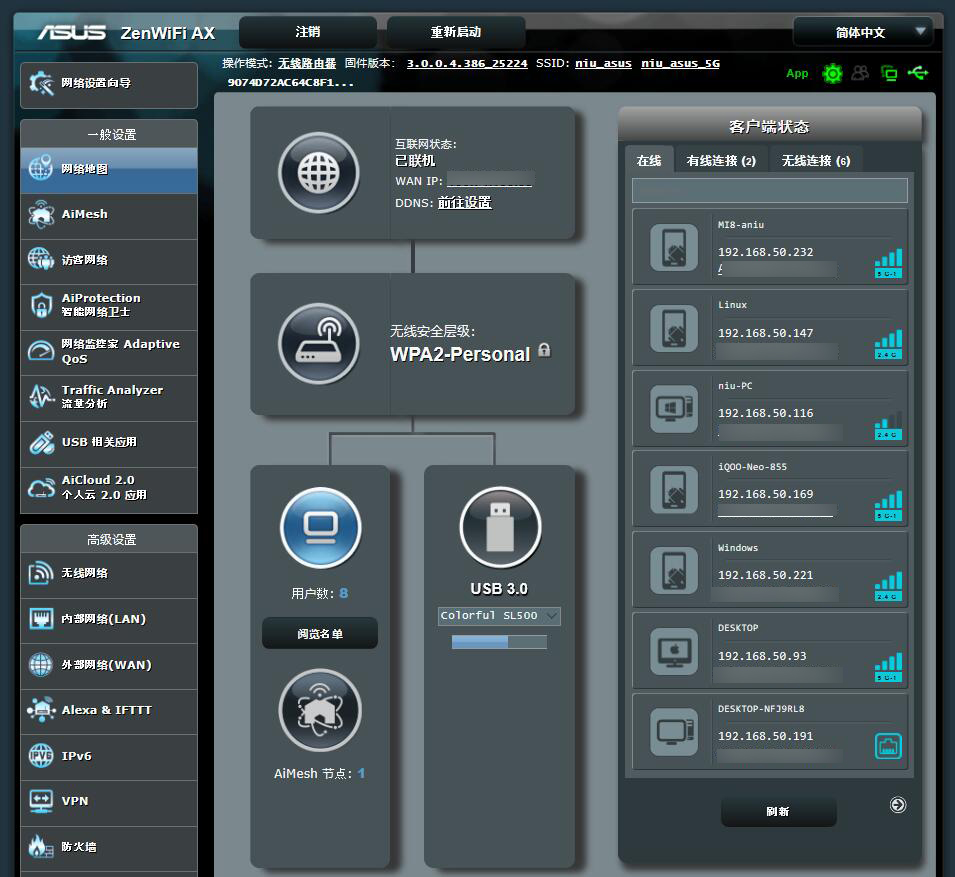Click the MI8-aniu device icon
This screenshot has height=877, width=955.
674,247
